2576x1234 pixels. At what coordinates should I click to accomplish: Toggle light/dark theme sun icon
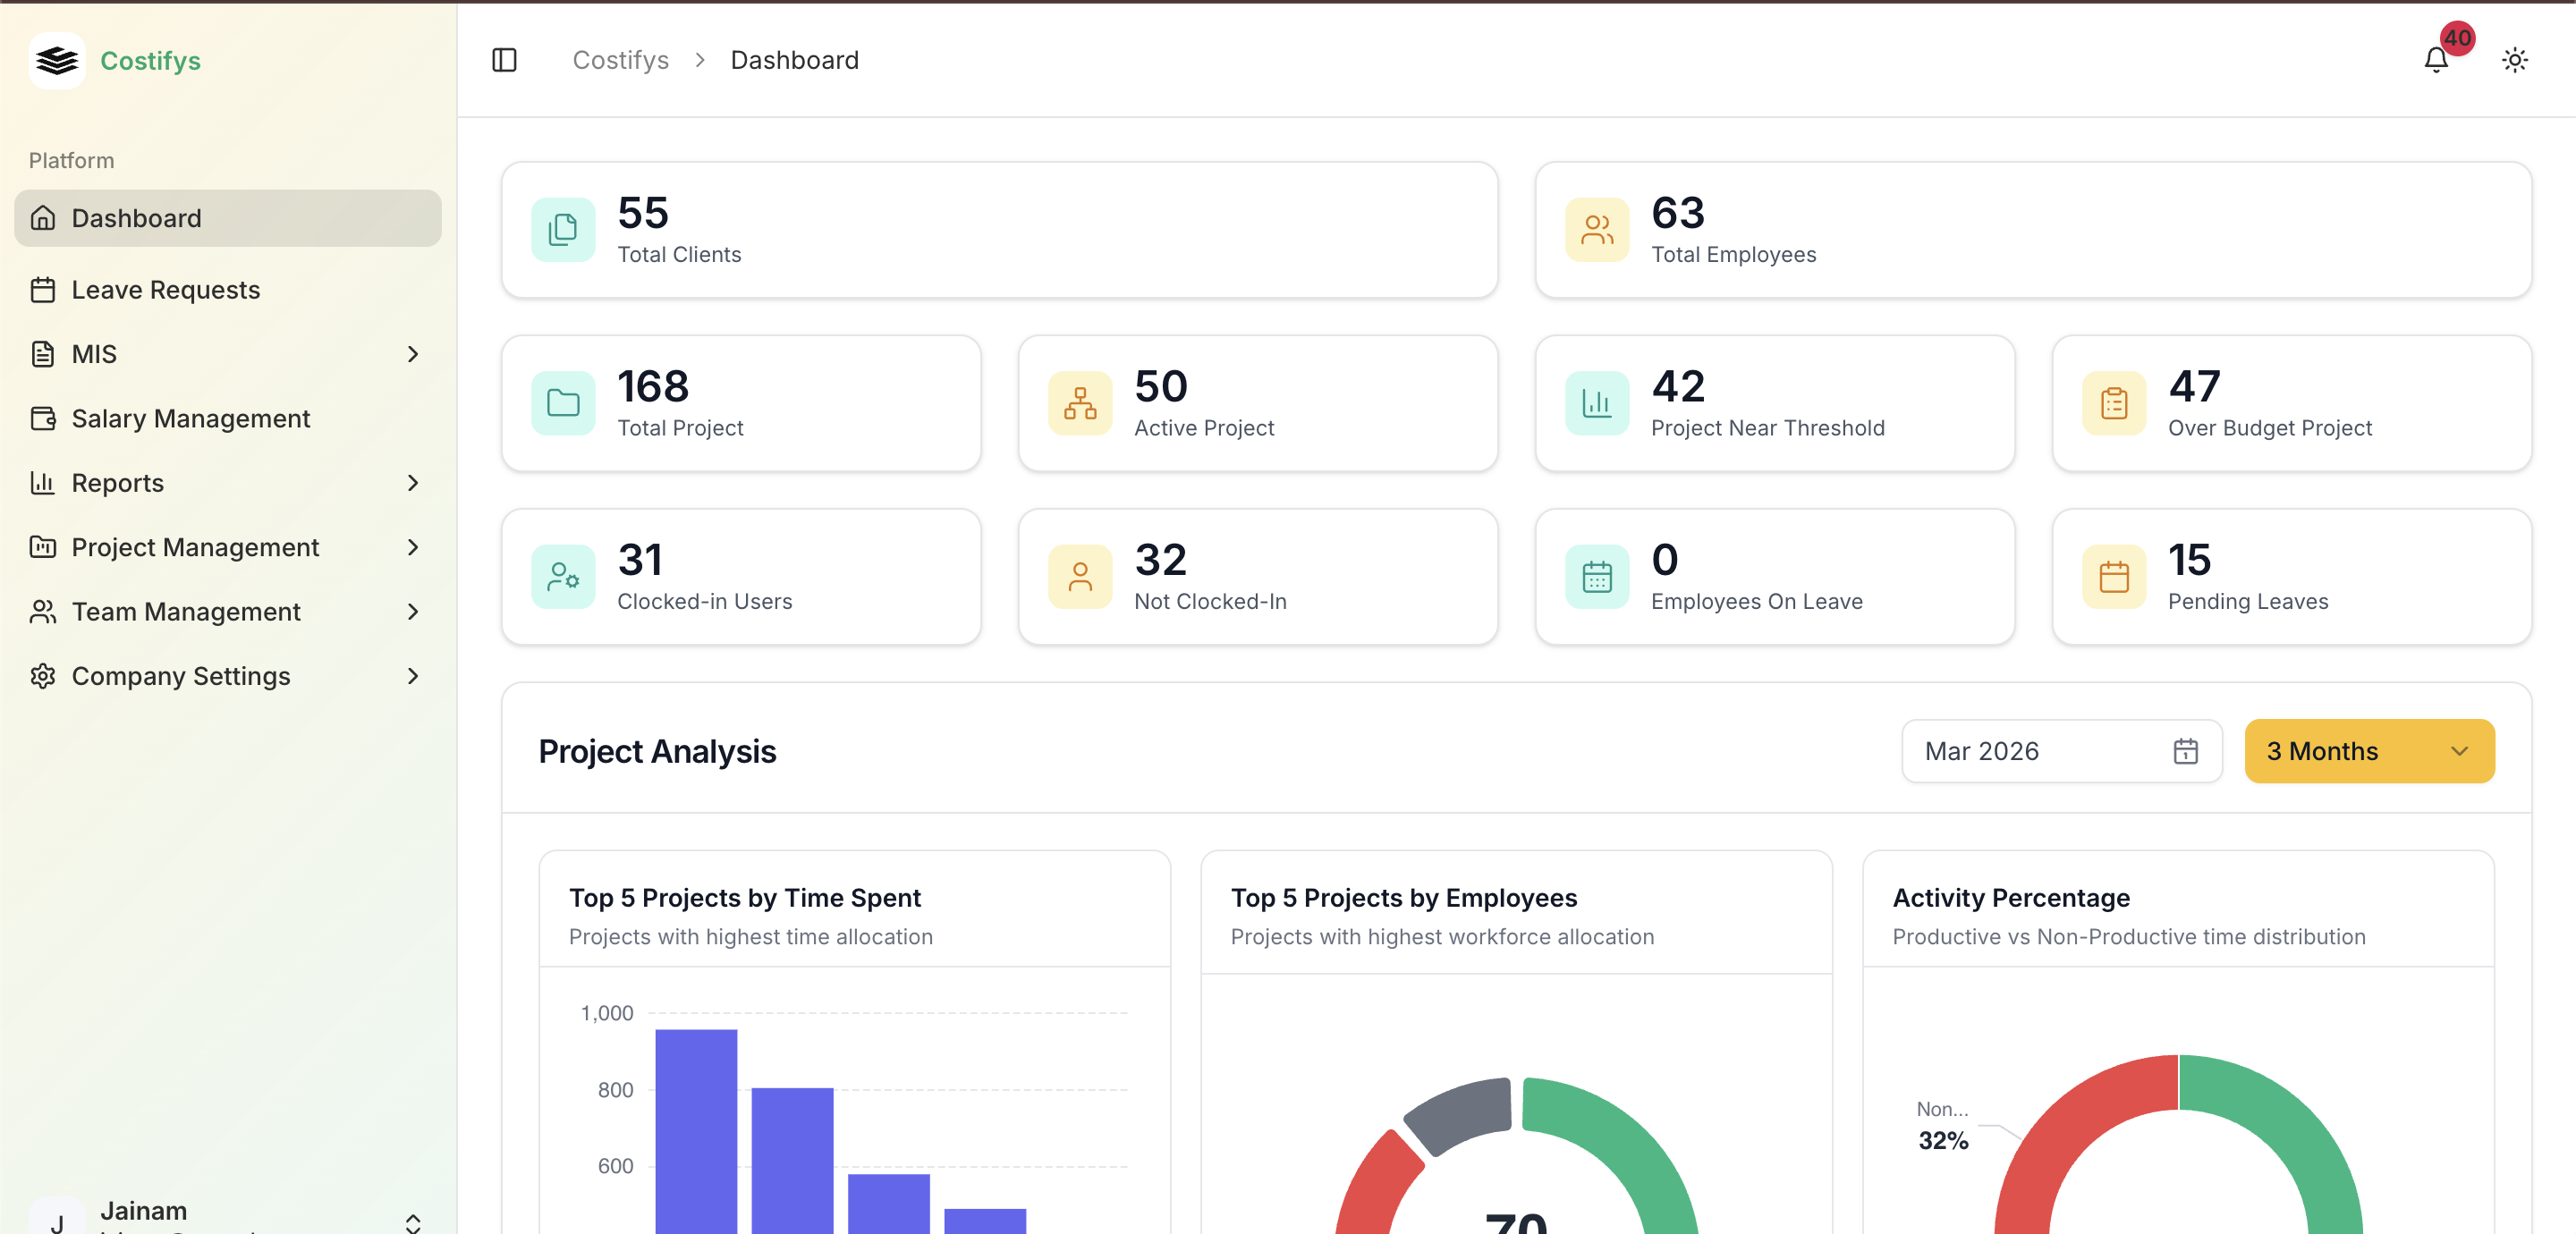pyautogui.click(x=2514, y=60)
